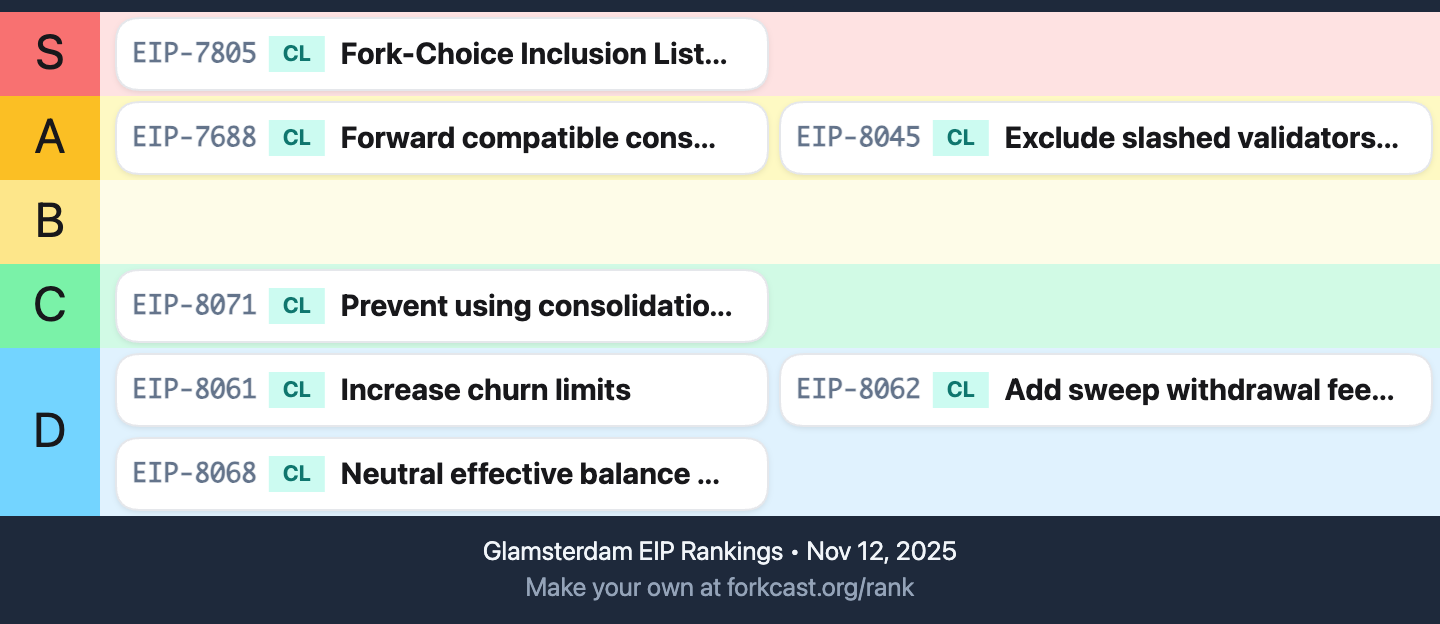Click the yellow B tier label
The image size is (1440, 624).
[50, 222]
